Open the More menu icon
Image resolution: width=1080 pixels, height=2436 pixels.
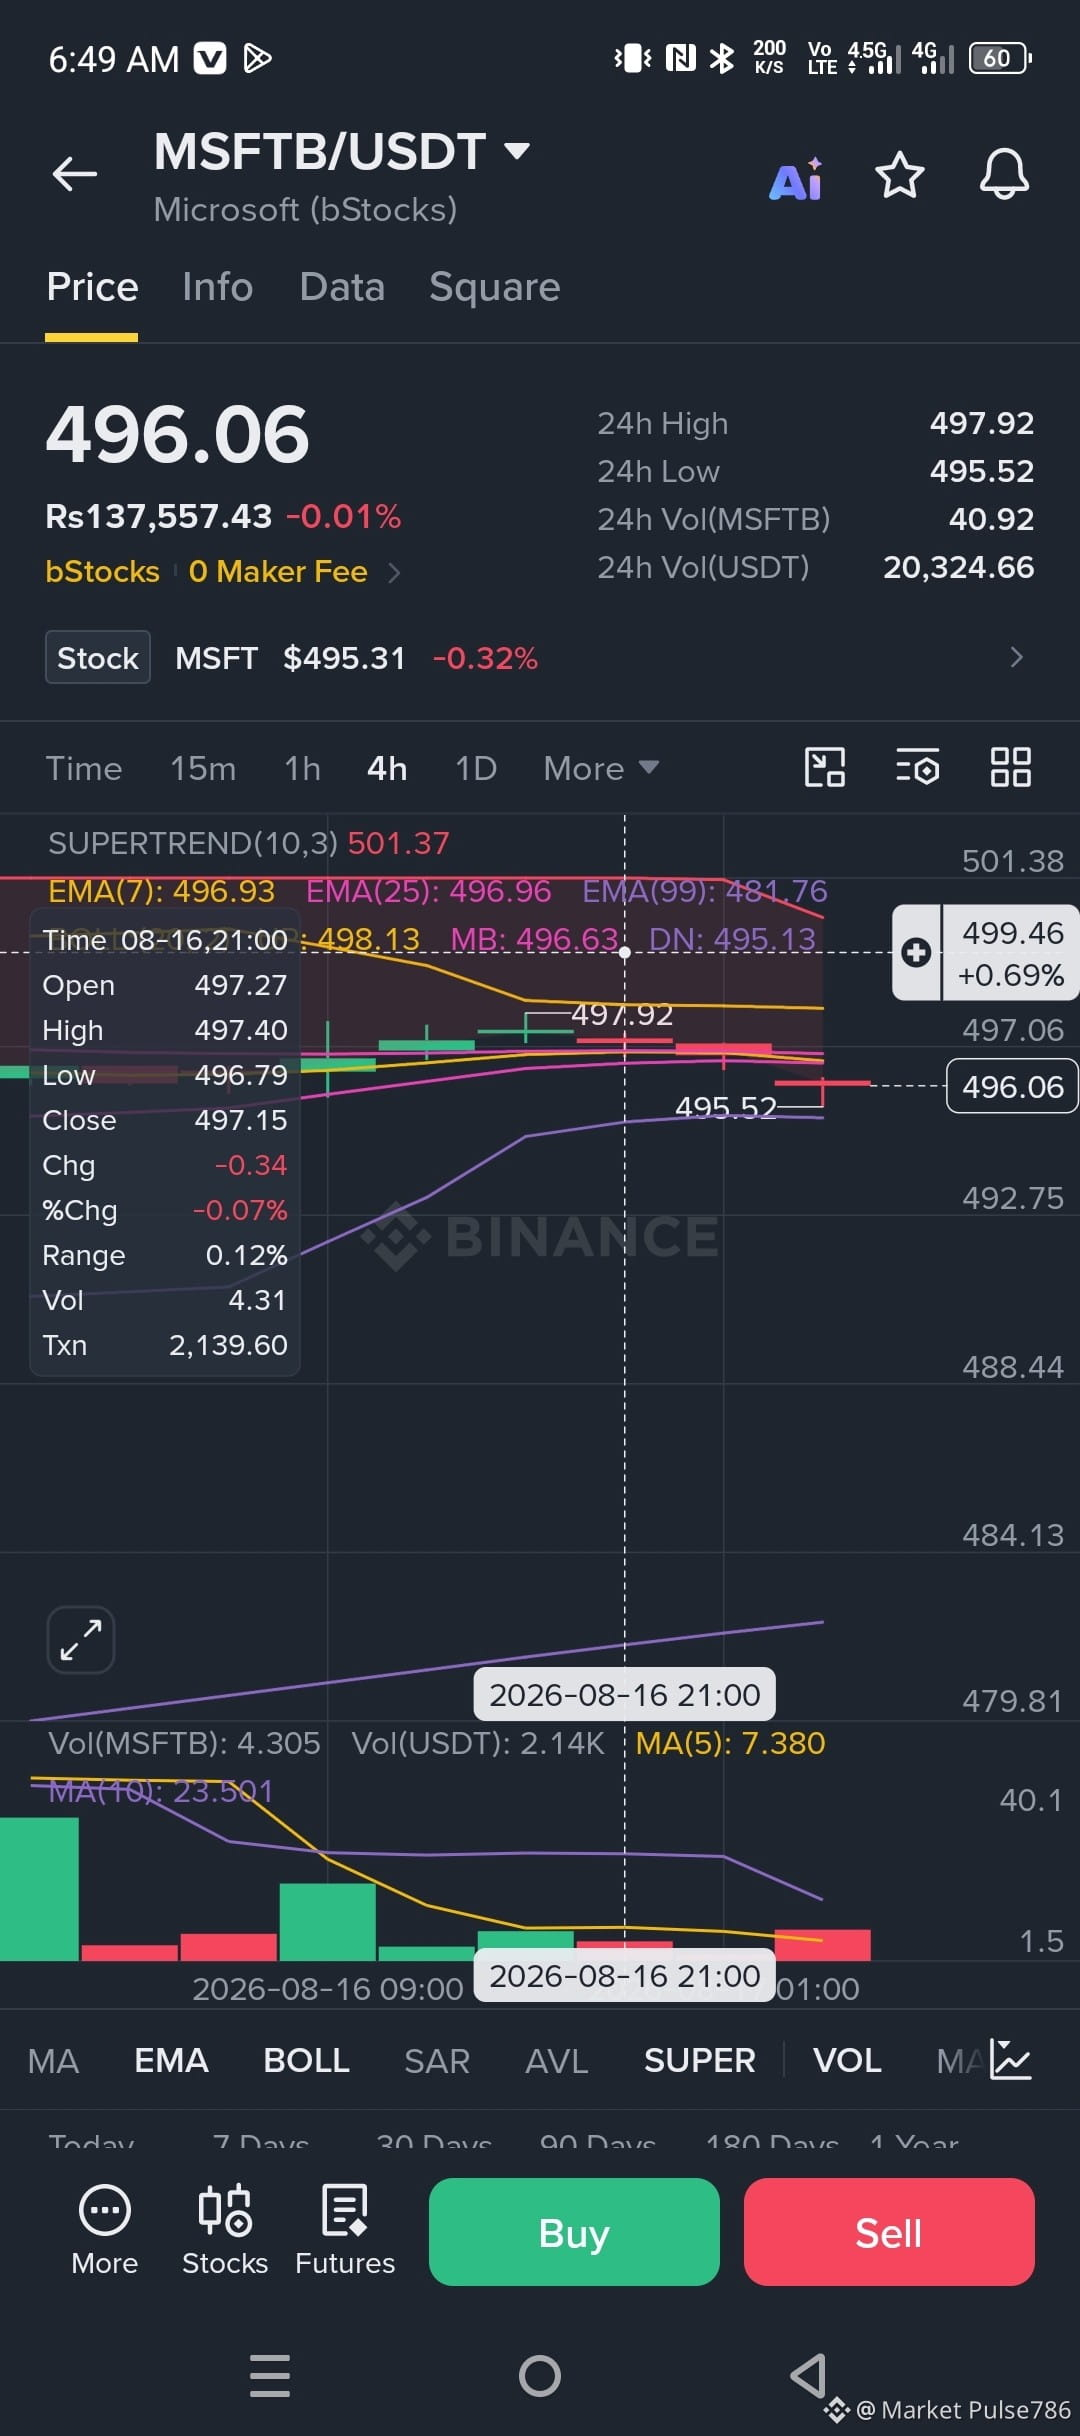[104, 2232]
